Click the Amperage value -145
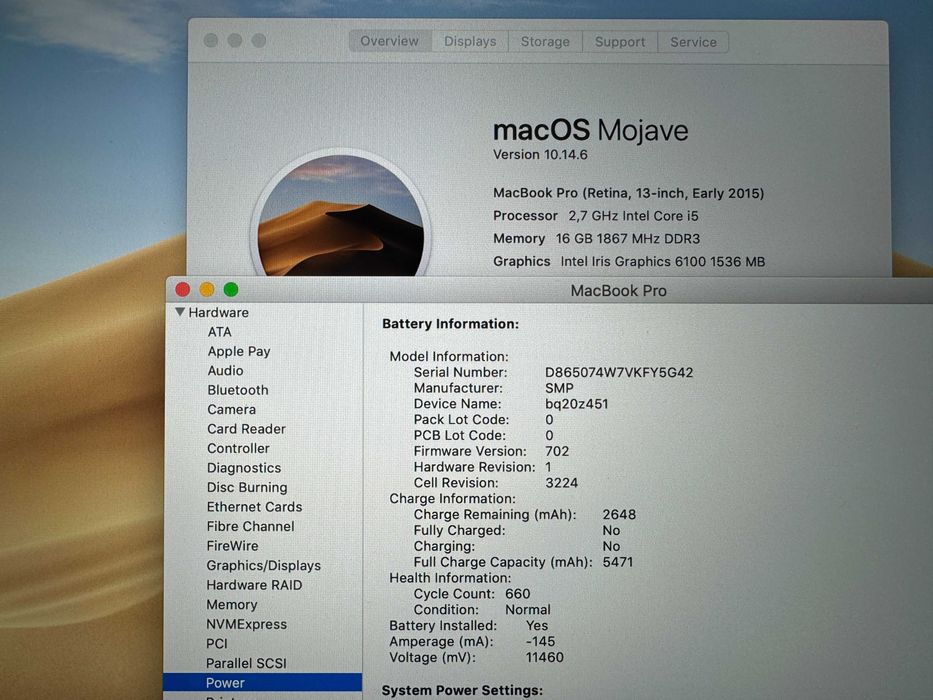 [540, 642]
